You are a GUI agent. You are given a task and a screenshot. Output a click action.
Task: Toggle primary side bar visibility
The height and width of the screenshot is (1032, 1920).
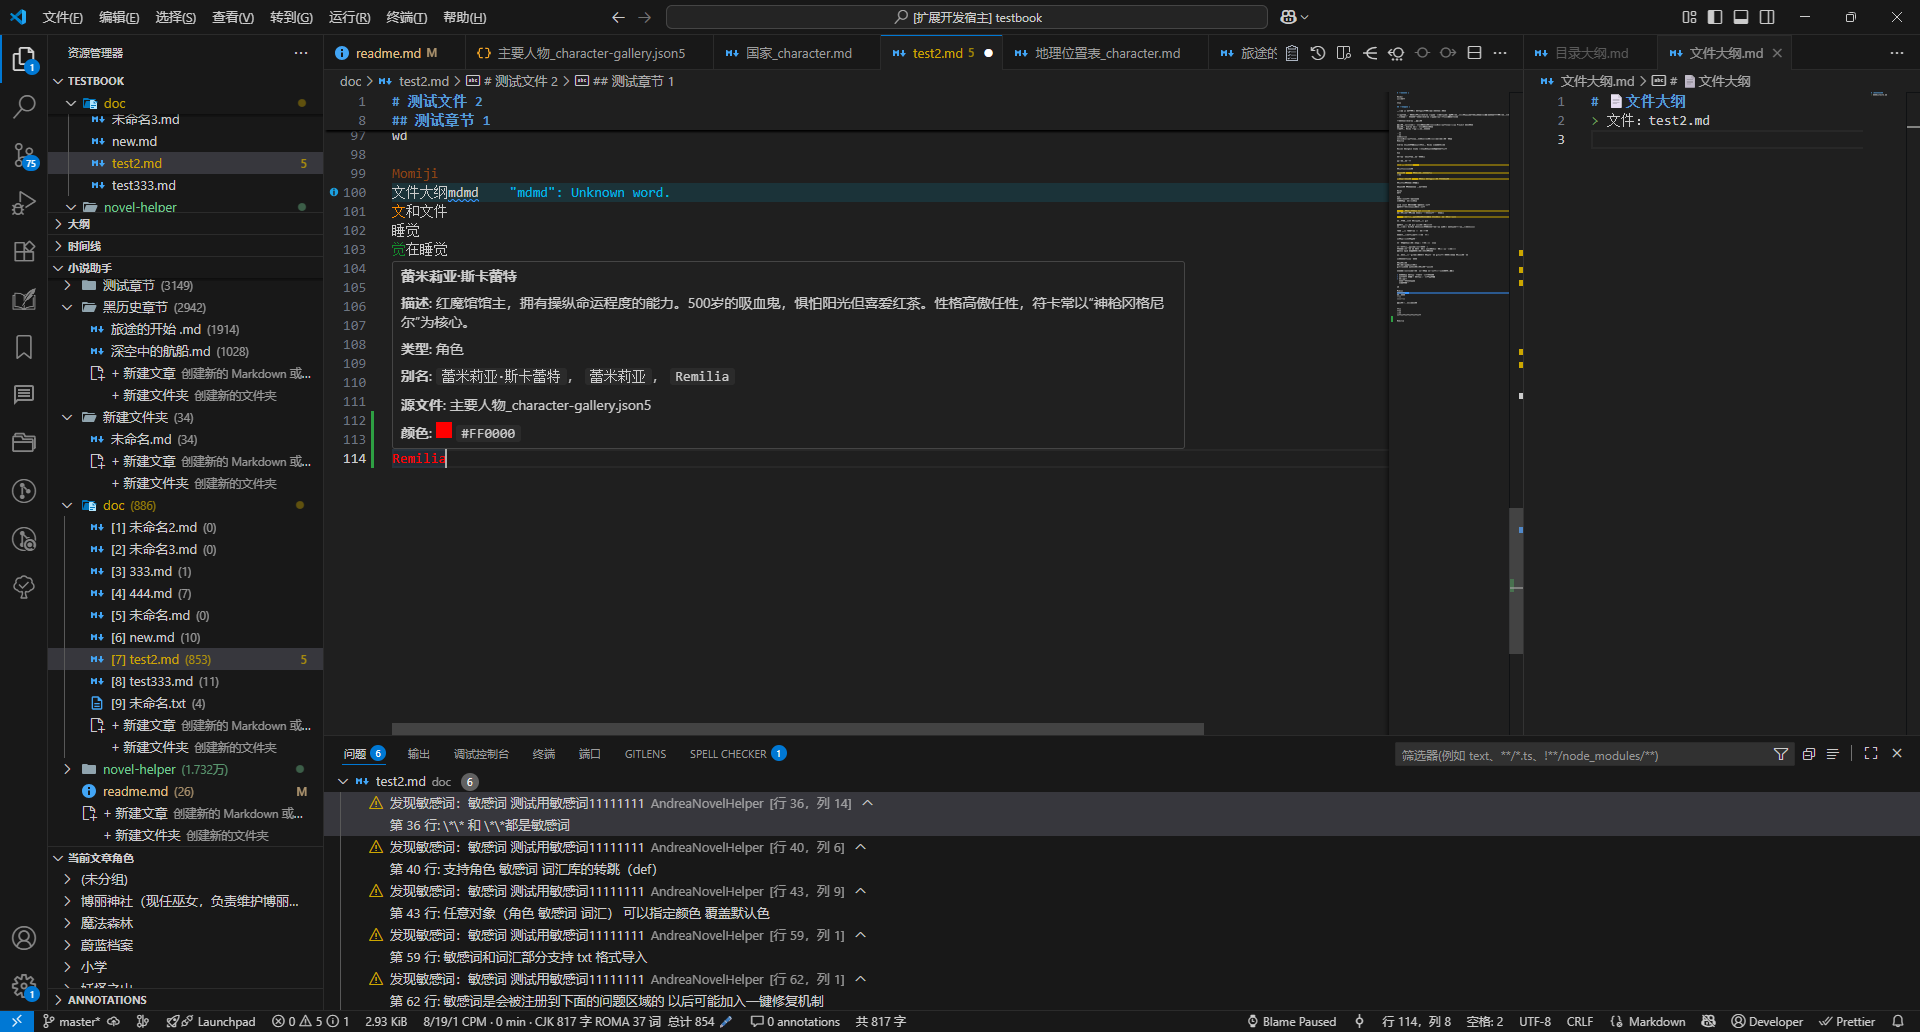[1715, 17]
